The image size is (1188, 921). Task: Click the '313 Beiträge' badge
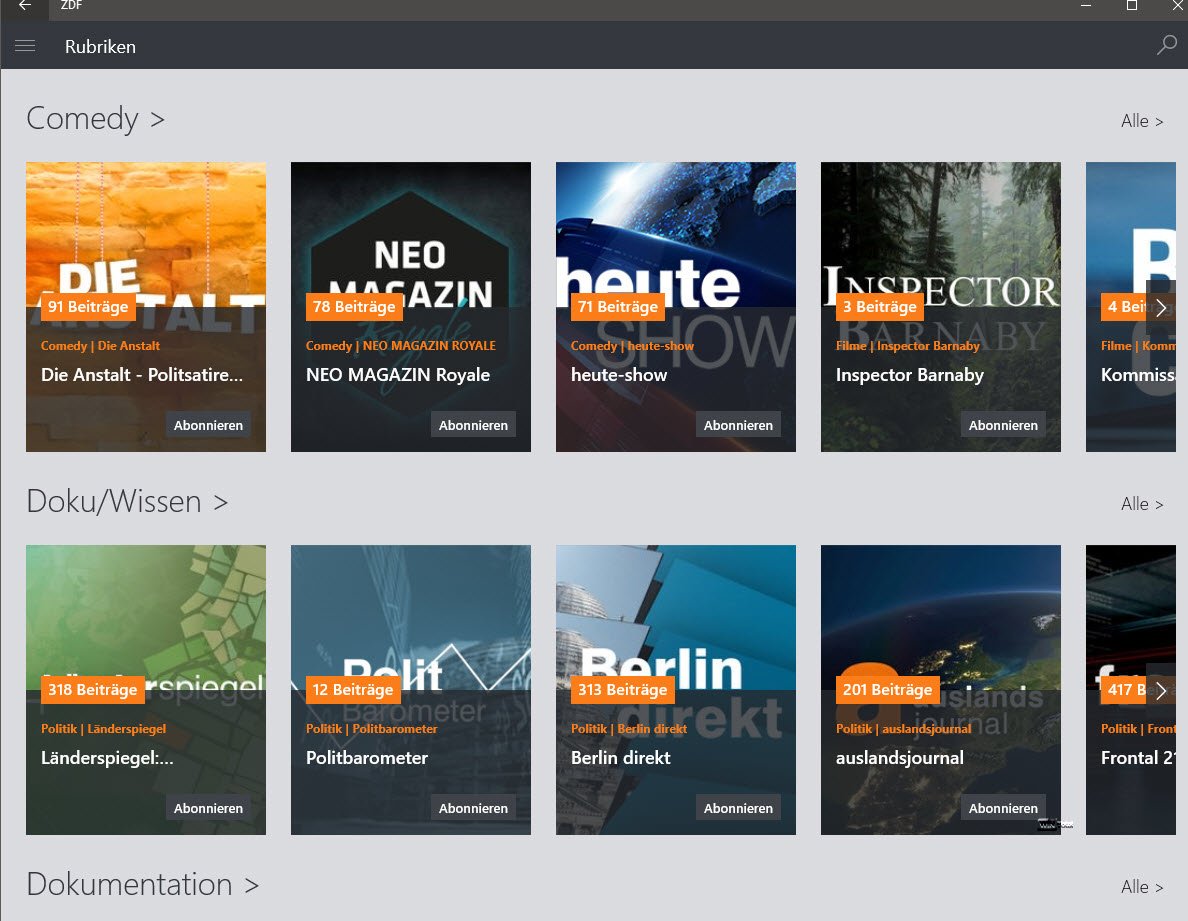pos(623,690)
